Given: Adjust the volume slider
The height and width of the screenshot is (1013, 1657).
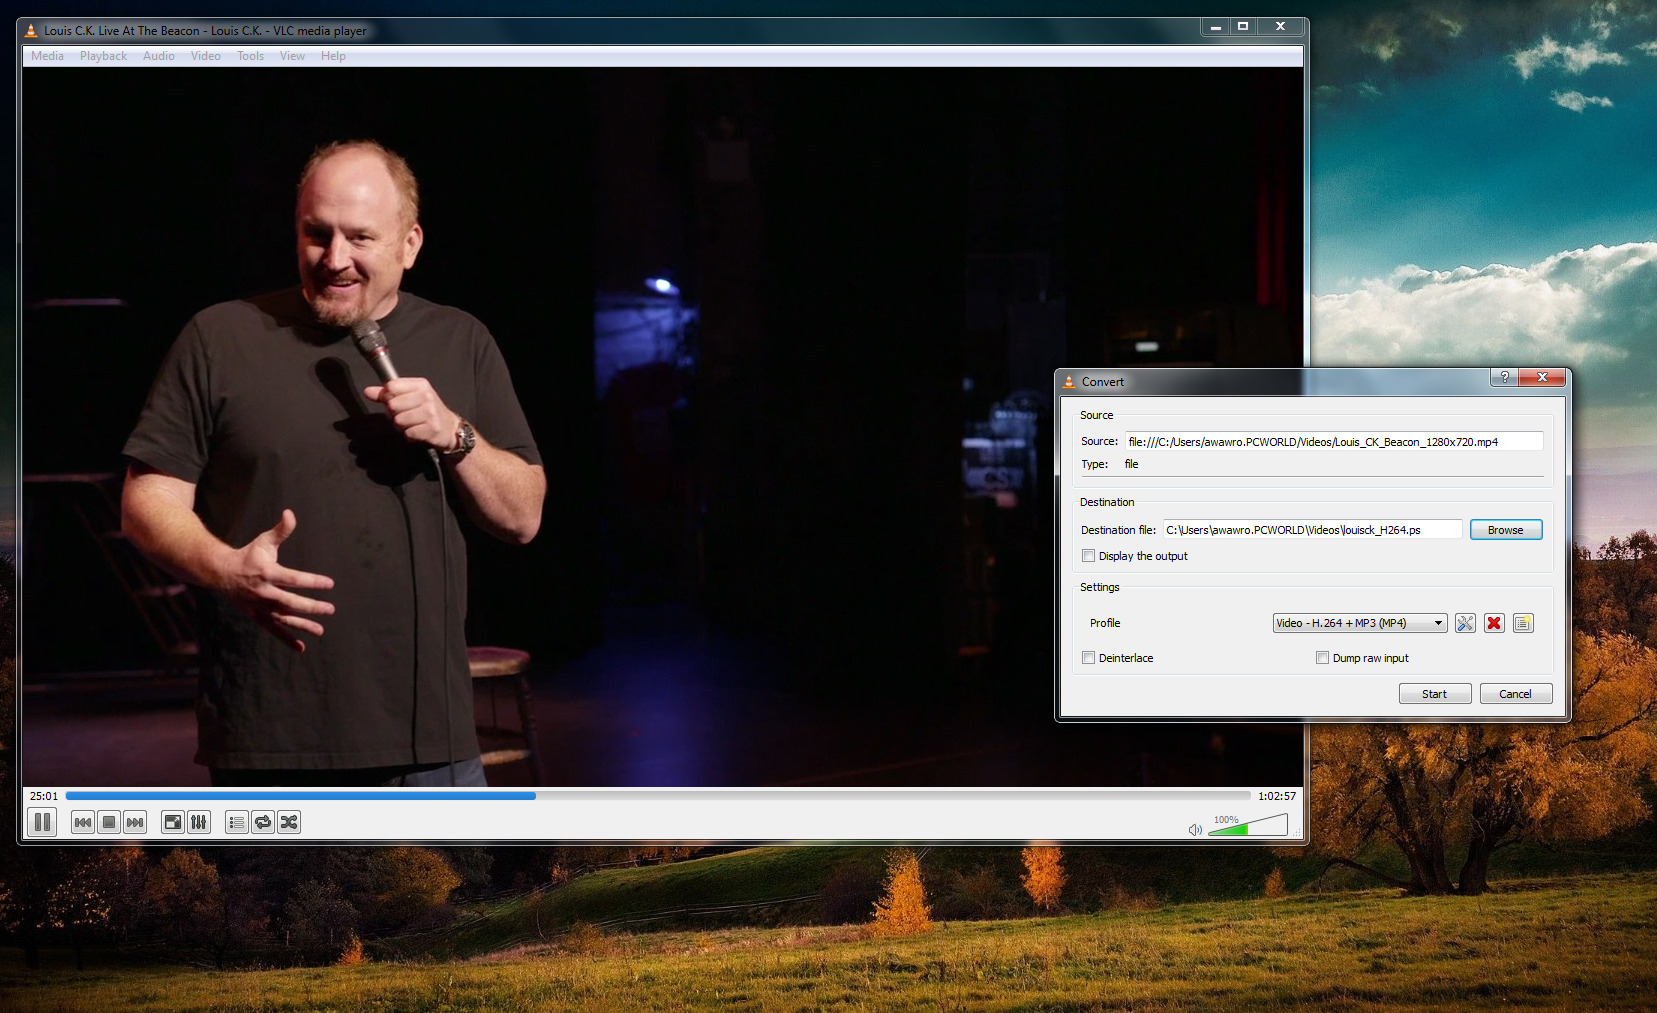Looking at the screenshot, I should [1247, 826].
